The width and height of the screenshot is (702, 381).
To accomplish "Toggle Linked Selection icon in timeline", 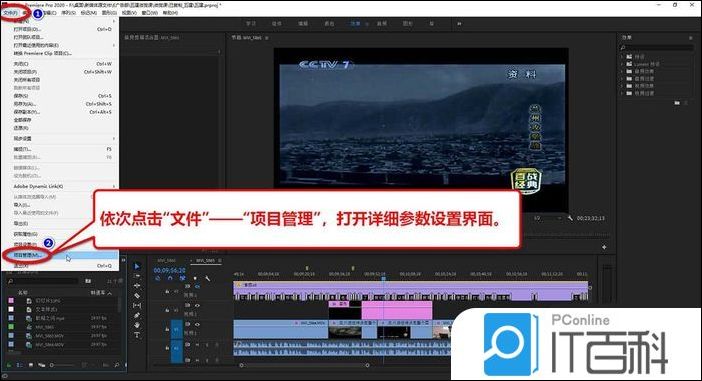I will pyautogui.click(x=182, y=278).
